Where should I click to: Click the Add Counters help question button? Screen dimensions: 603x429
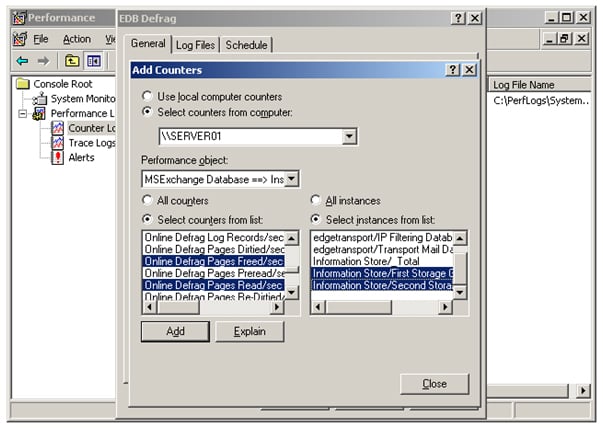point(453,70)
